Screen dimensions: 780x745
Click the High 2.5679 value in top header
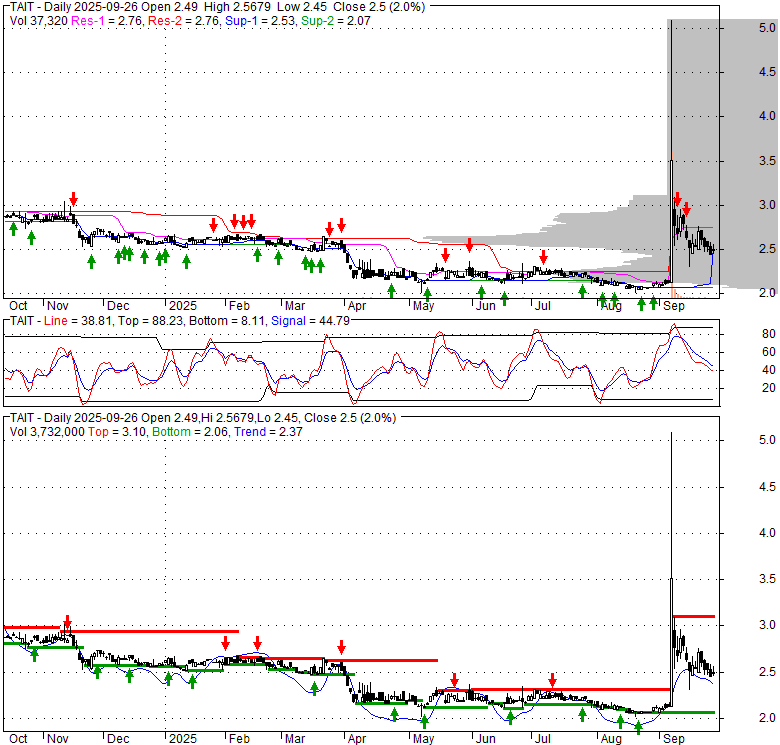pyautogui.click(x=237, y=7)
